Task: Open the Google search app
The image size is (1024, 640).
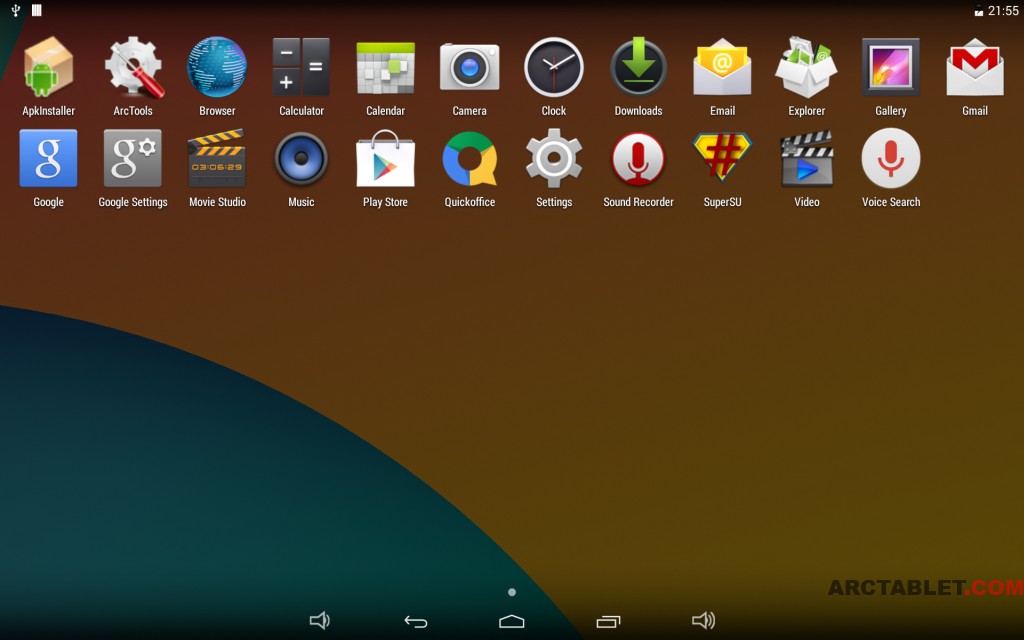Action: [x=48, y=159]
